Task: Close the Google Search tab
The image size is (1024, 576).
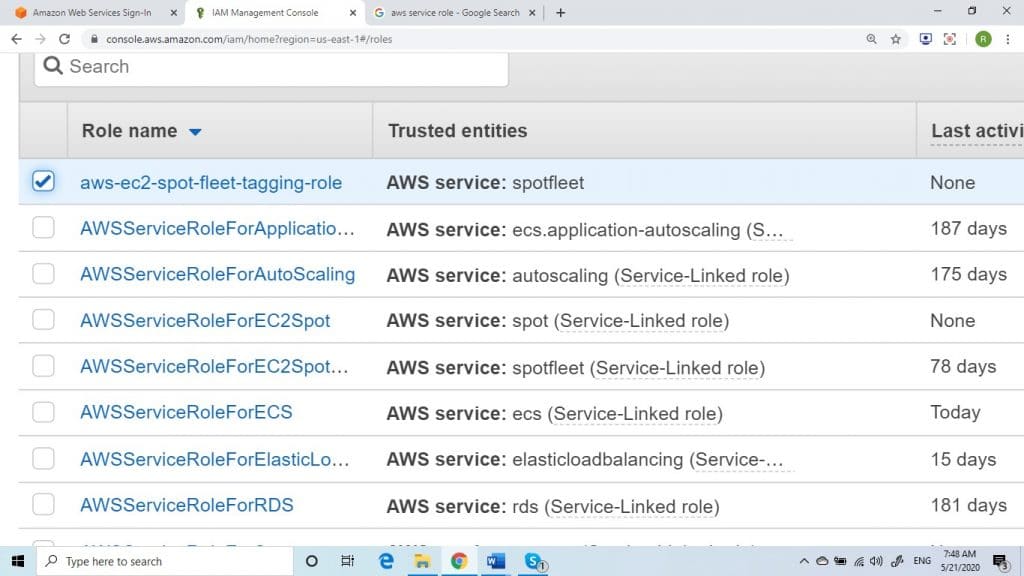Action: (532, 12)
